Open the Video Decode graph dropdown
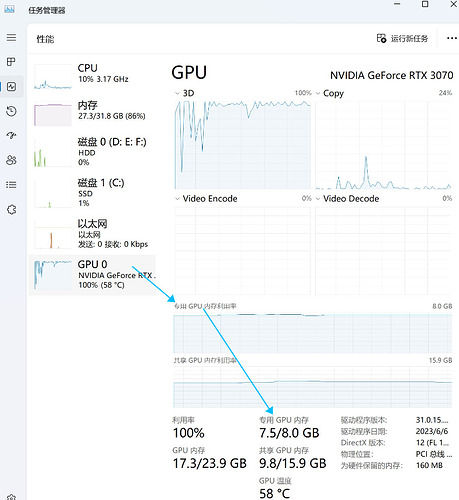 (318, 199)
